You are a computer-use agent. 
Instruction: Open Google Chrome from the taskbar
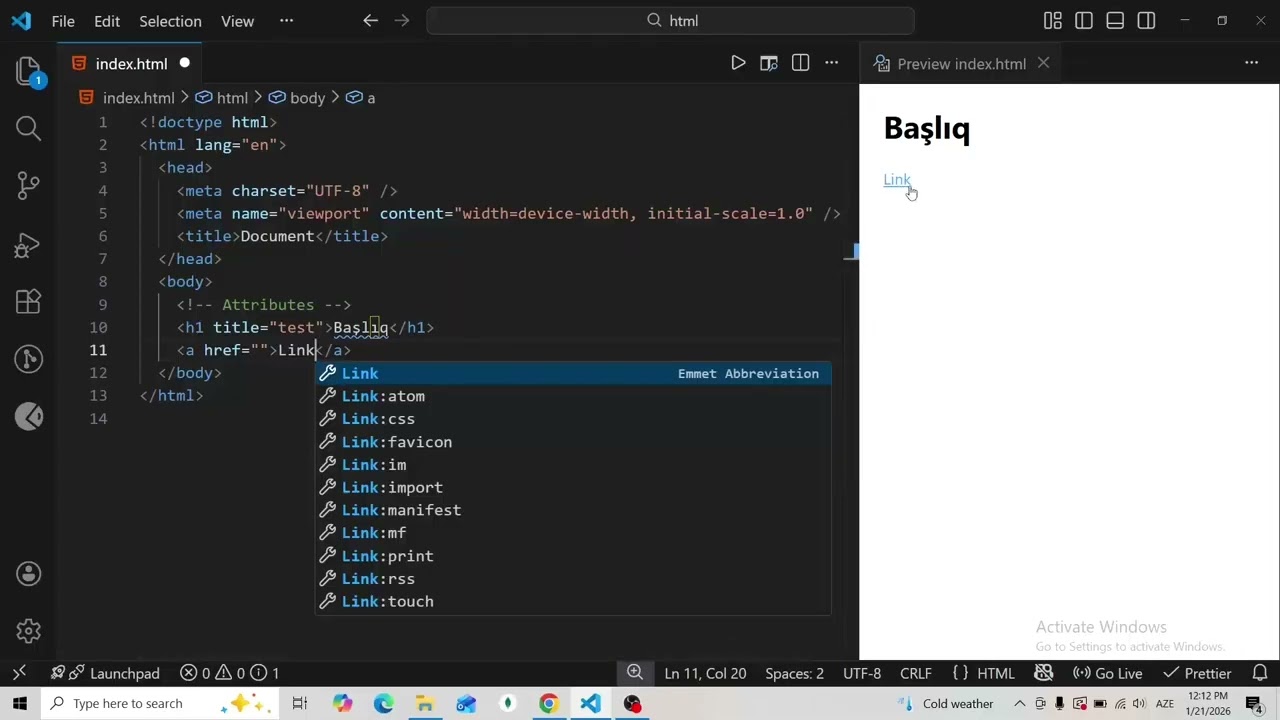tap(548, 704)
